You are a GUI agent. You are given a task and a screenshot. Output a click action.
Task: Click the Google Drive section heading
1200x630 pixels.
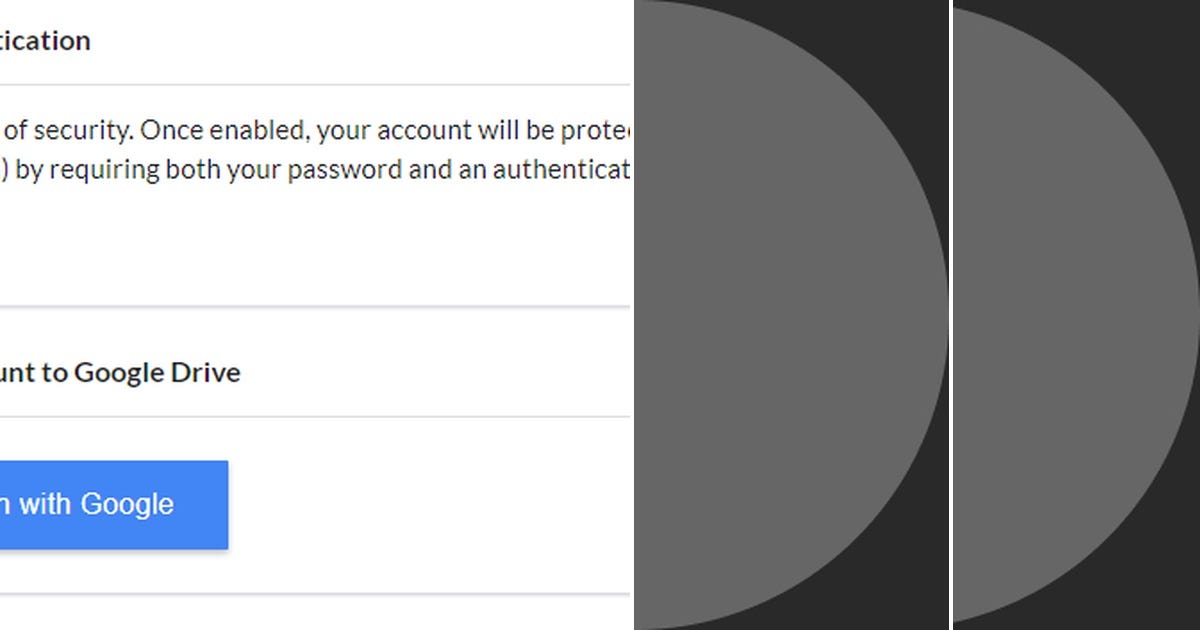click(x=120, y=372)
